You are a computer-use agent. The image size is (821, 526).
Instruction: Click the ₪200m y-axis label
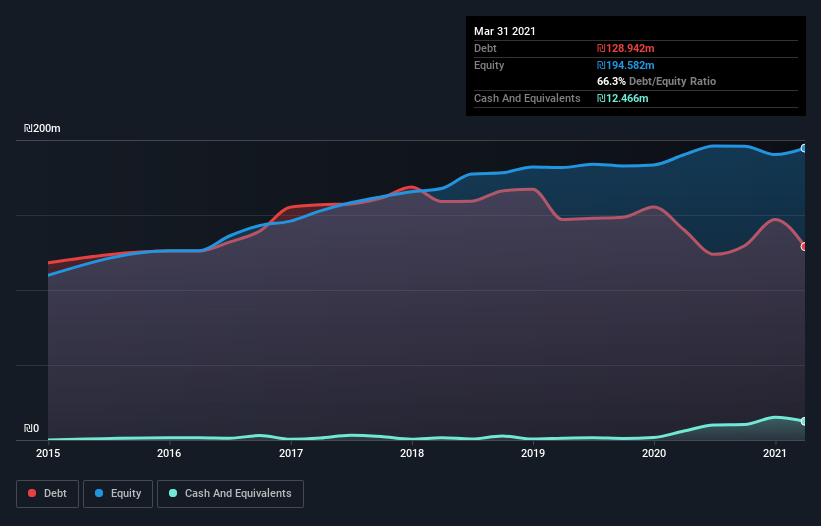pyautogui.click(x=42, y=128)
